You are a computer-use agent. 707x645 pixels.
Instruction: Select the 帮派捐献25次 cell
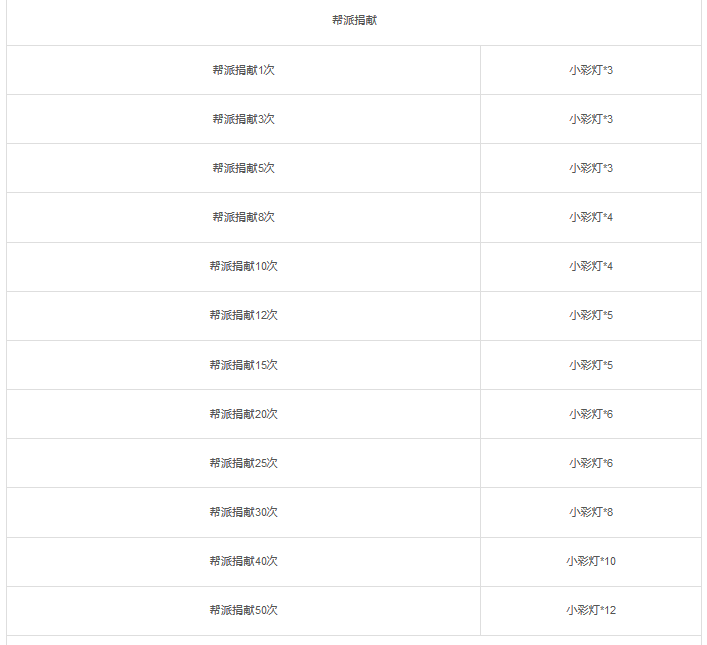pyautogui.click(x=243, y=463)
